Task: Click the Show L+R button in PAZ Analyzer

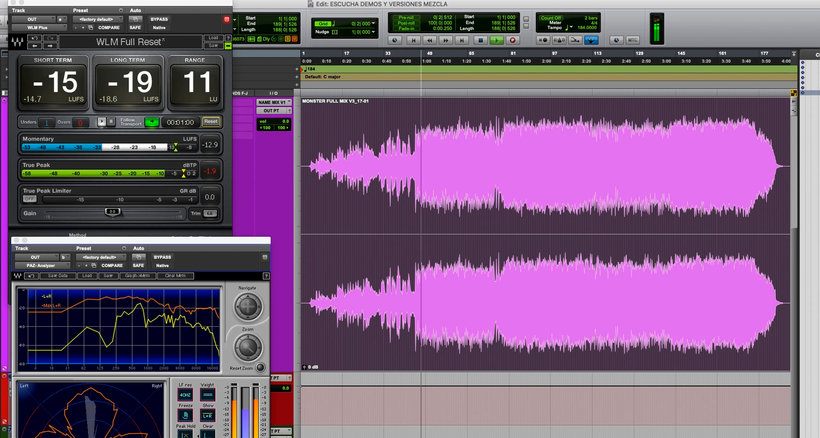Action: [x=208, y=416]
